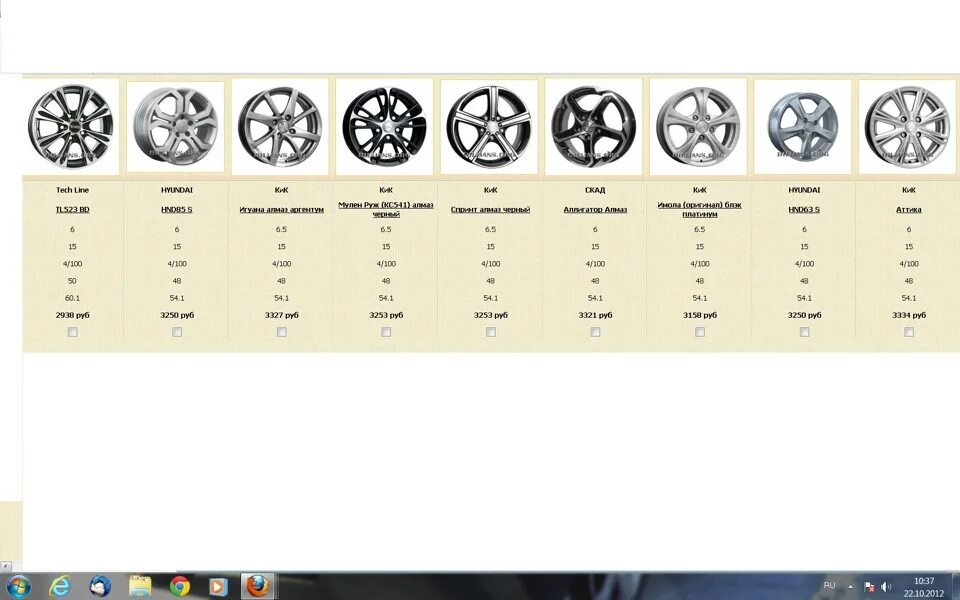
Task: Click the 60.1 hub diameter value
Action: pos(73,298)
